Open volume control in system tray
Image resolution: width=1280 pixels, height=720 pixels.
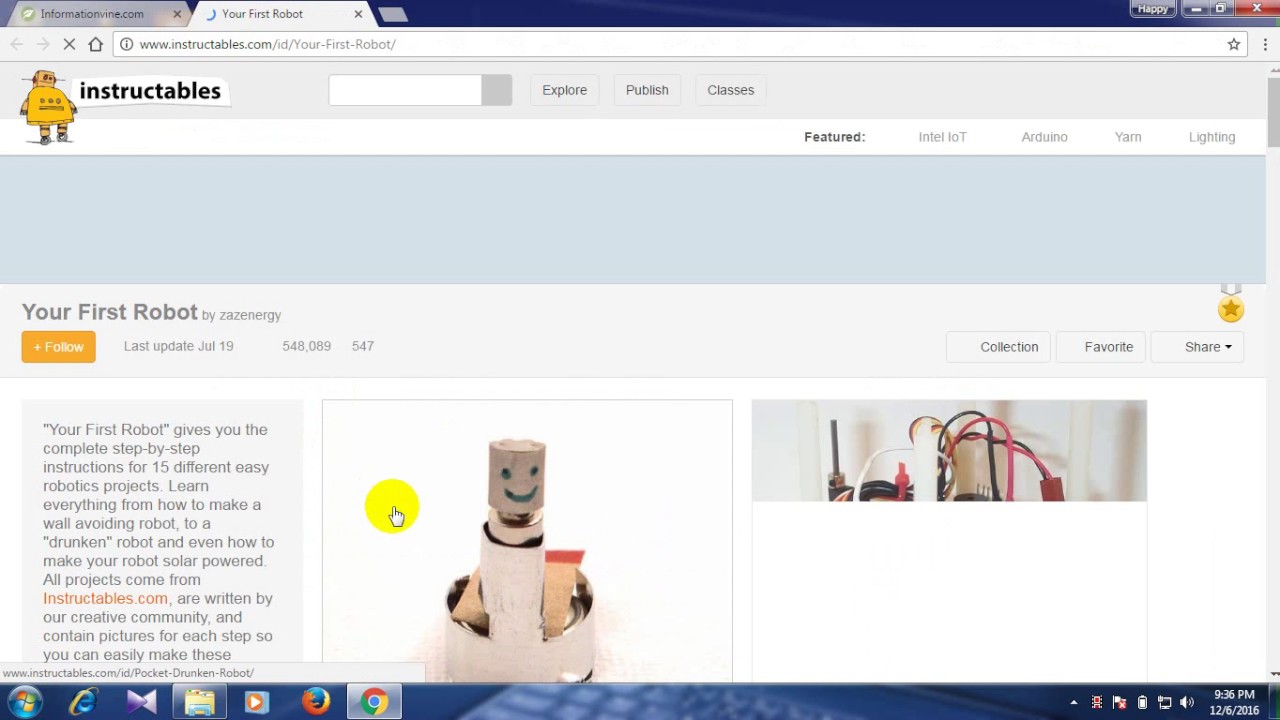[1187, 703]
